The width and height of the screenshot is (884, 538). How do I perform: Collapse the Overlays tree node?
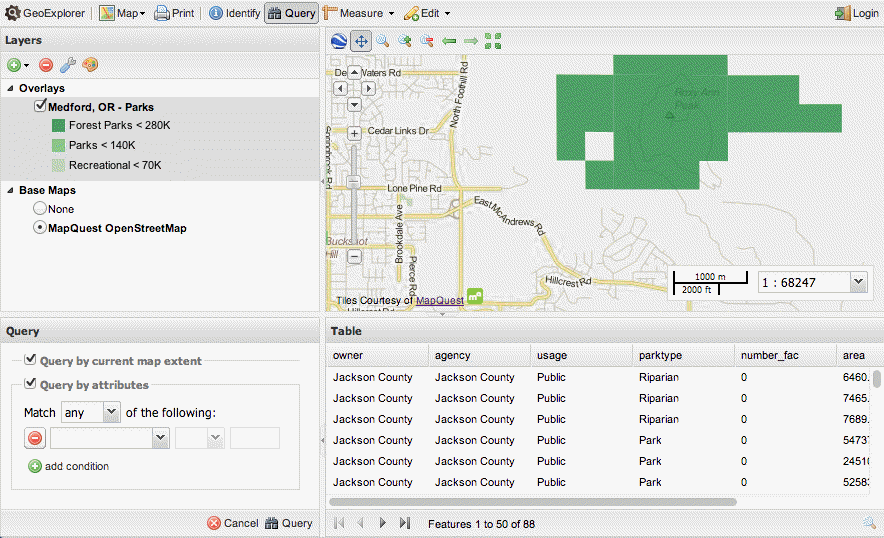9,88
